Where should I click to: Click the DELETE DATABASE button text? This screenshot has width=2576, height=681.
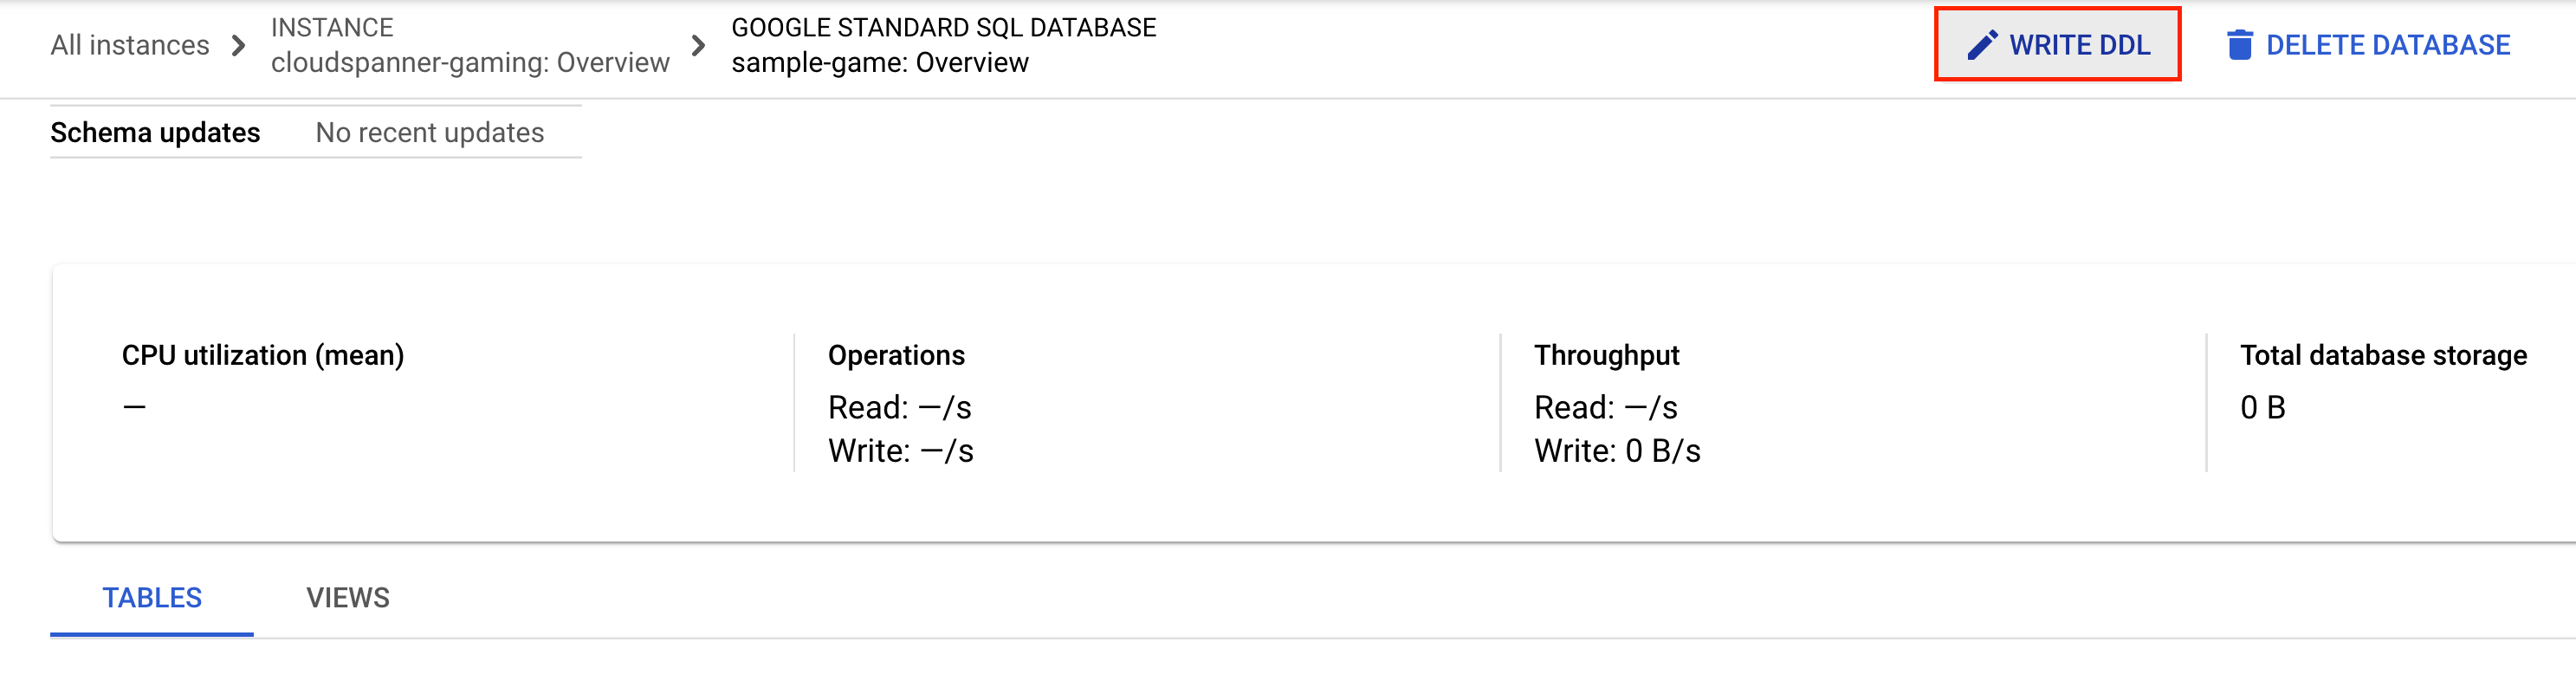click(x=2388, y=45)
